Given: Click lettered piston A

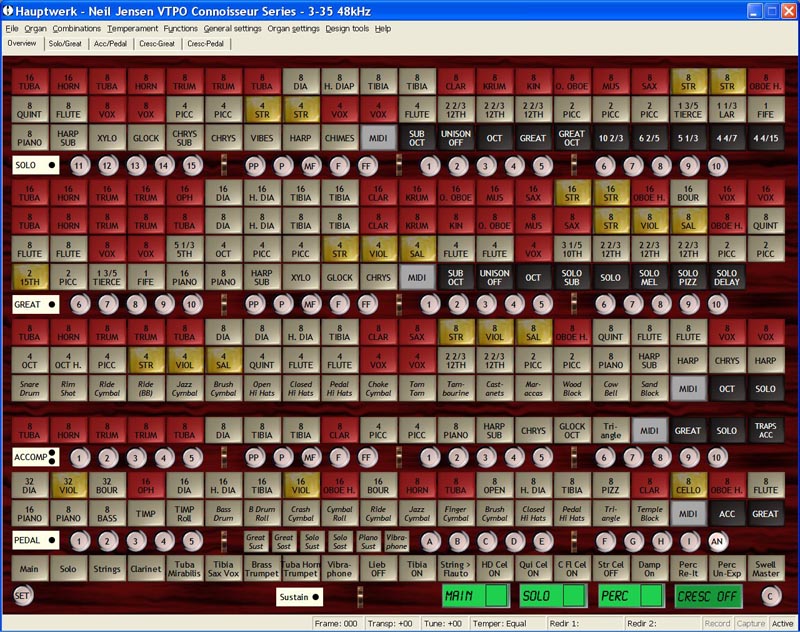Looking at the screenshot, I should pyautogui.click(x=429, y=541).
